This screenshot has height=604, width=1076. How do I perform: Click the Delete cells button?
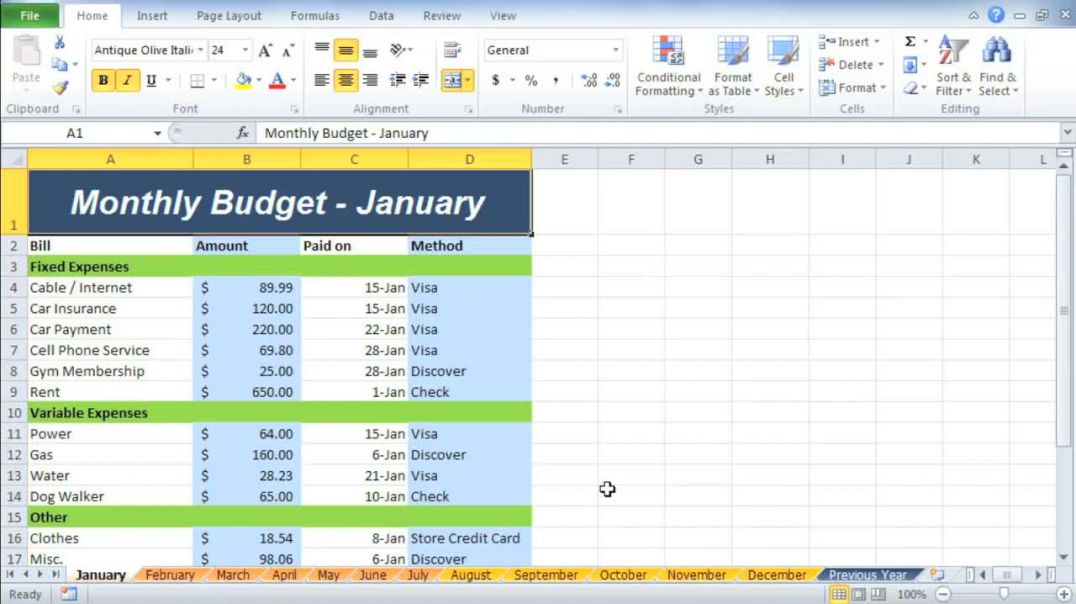coord(851,65)
